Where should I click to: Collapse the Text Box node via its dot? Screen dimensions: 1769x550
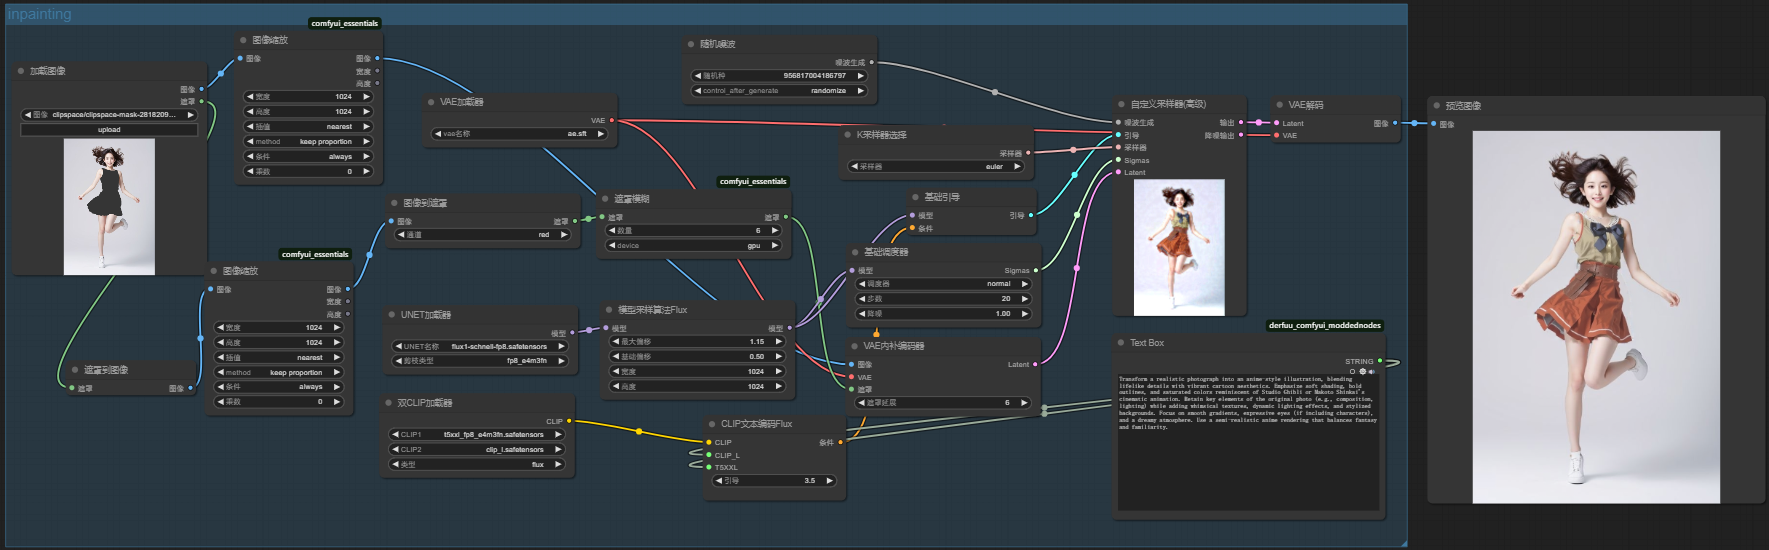point(1121,343)
